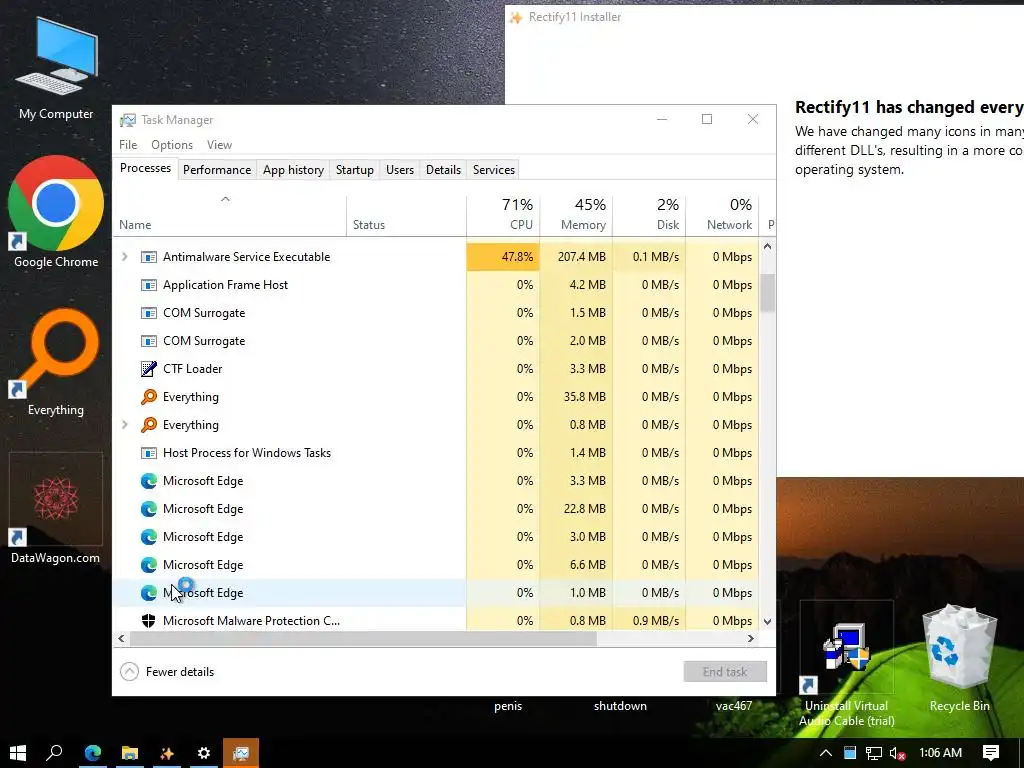Click Host Process for Windows Tasks icon
1024x768 pixels.
149,453
